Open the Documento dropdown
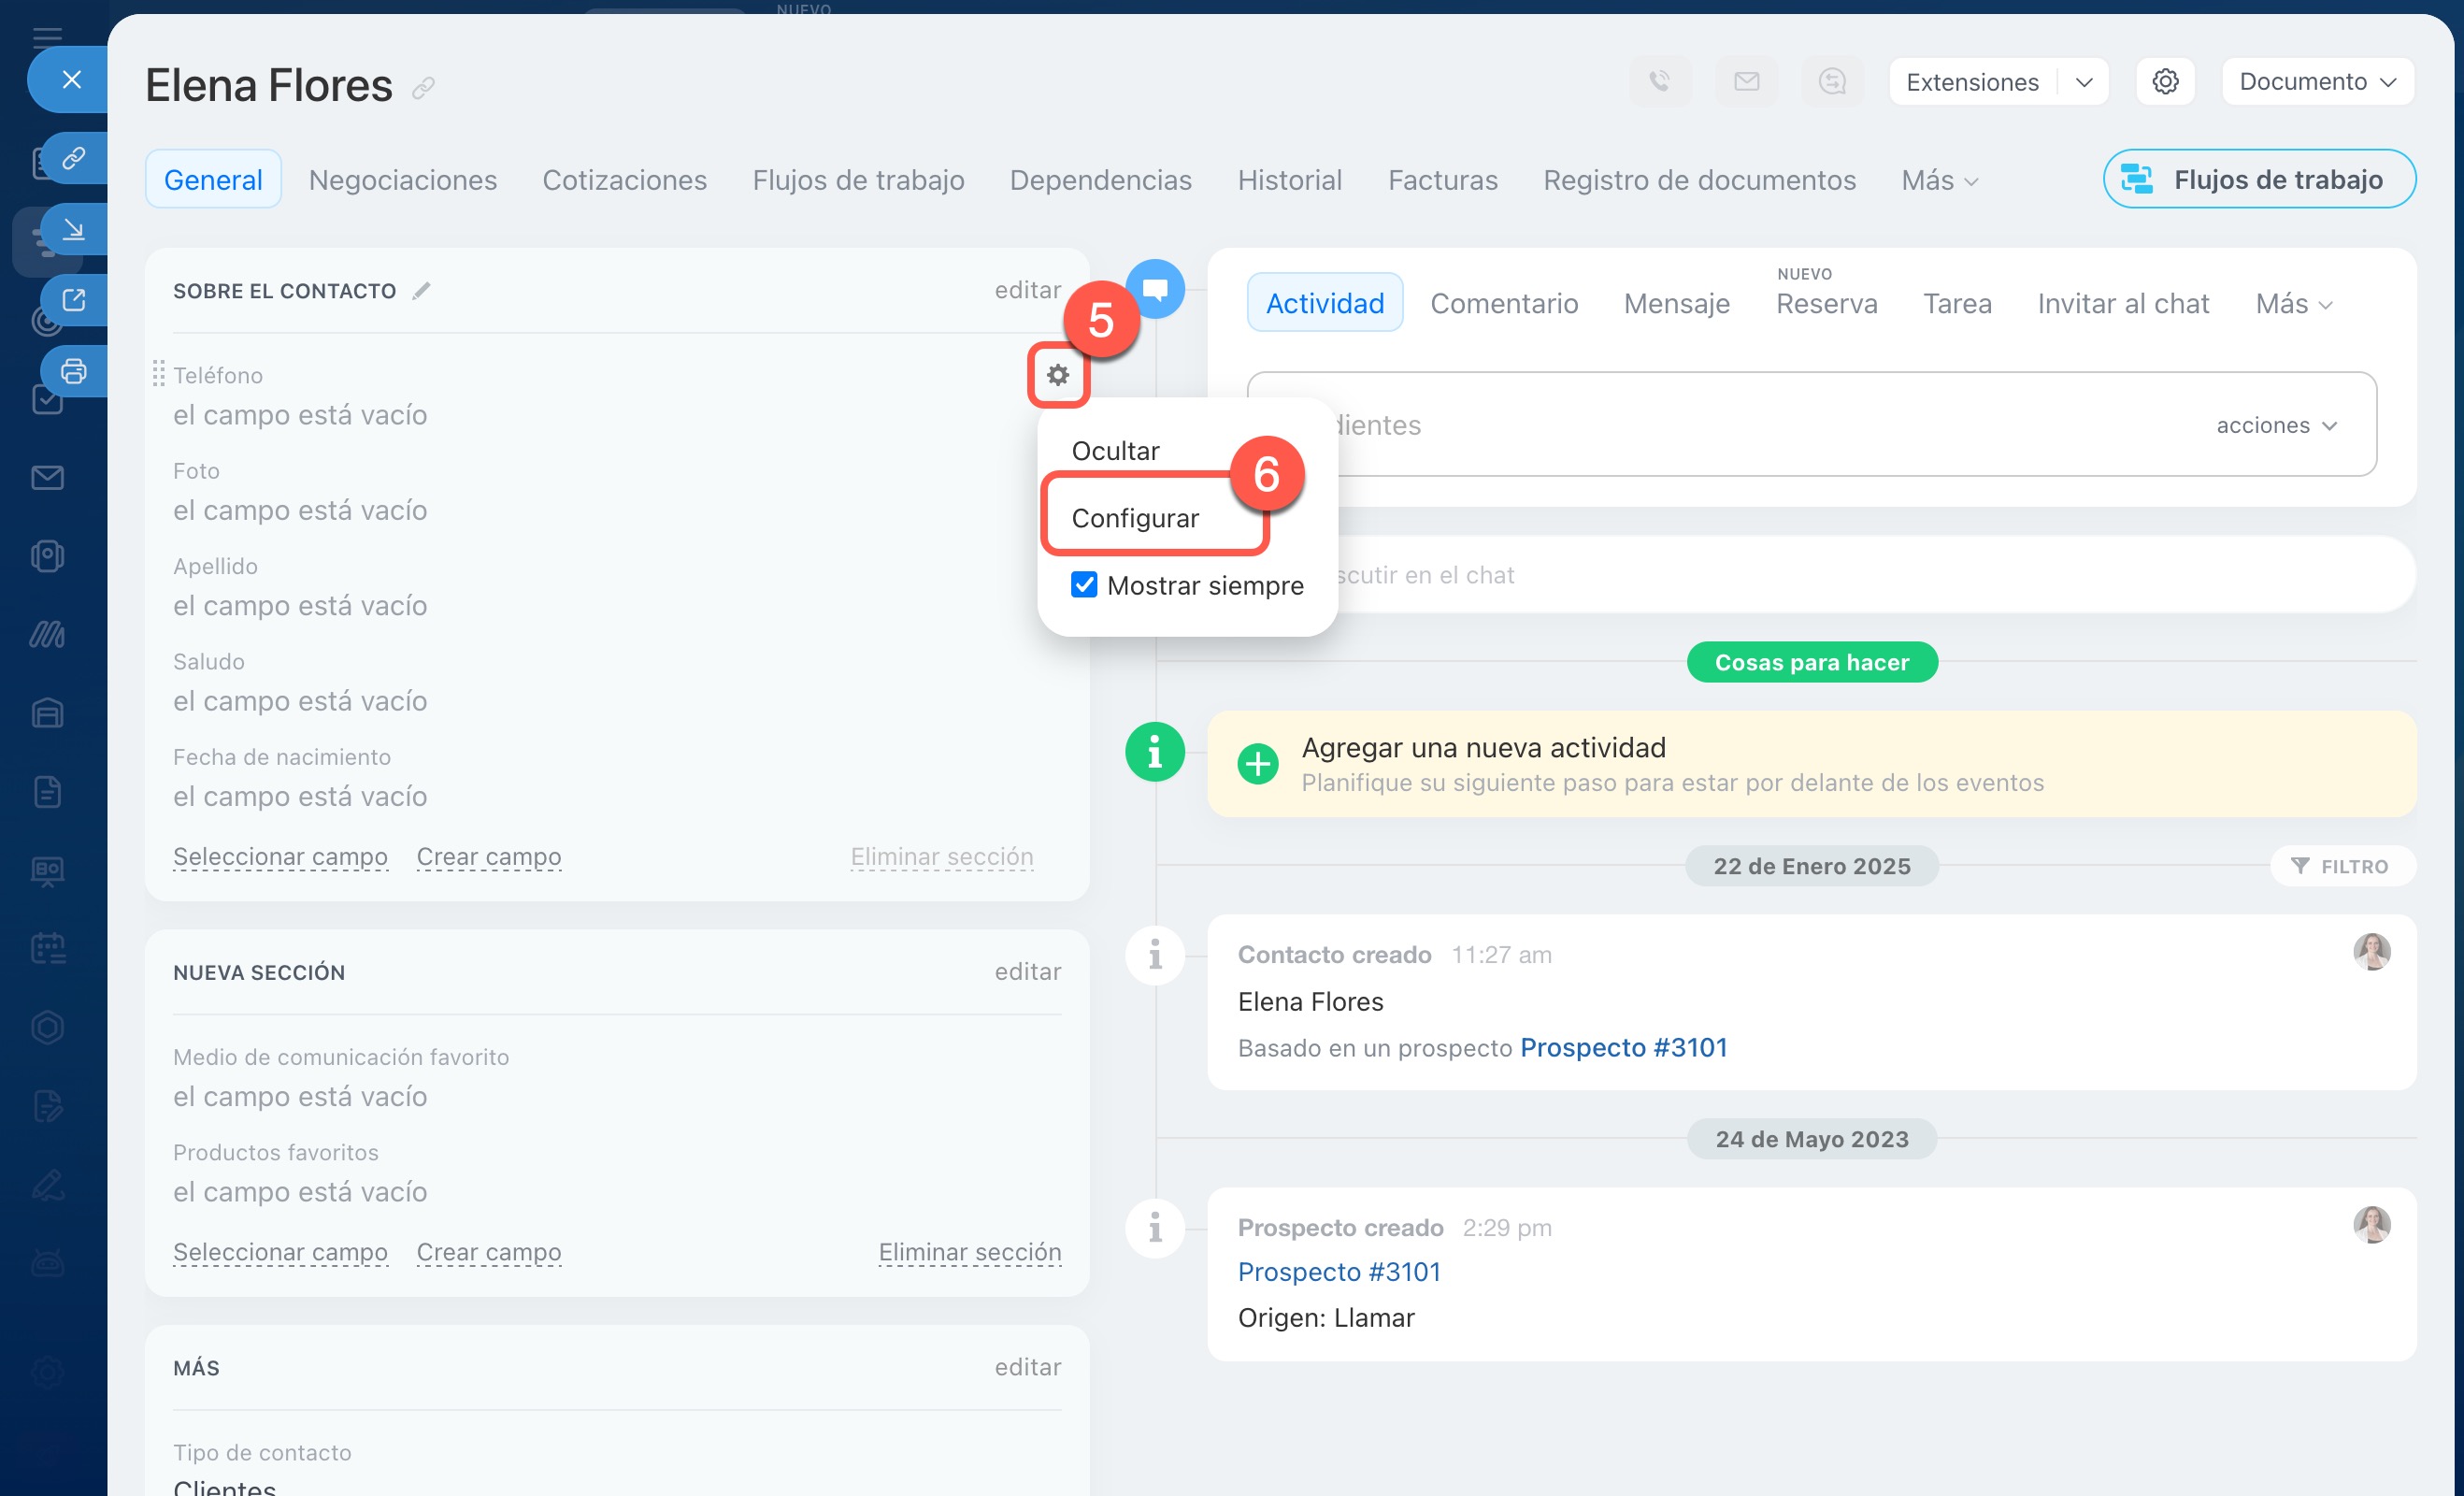Viewport: 2464px width, 1496px height. [2316, 81]
